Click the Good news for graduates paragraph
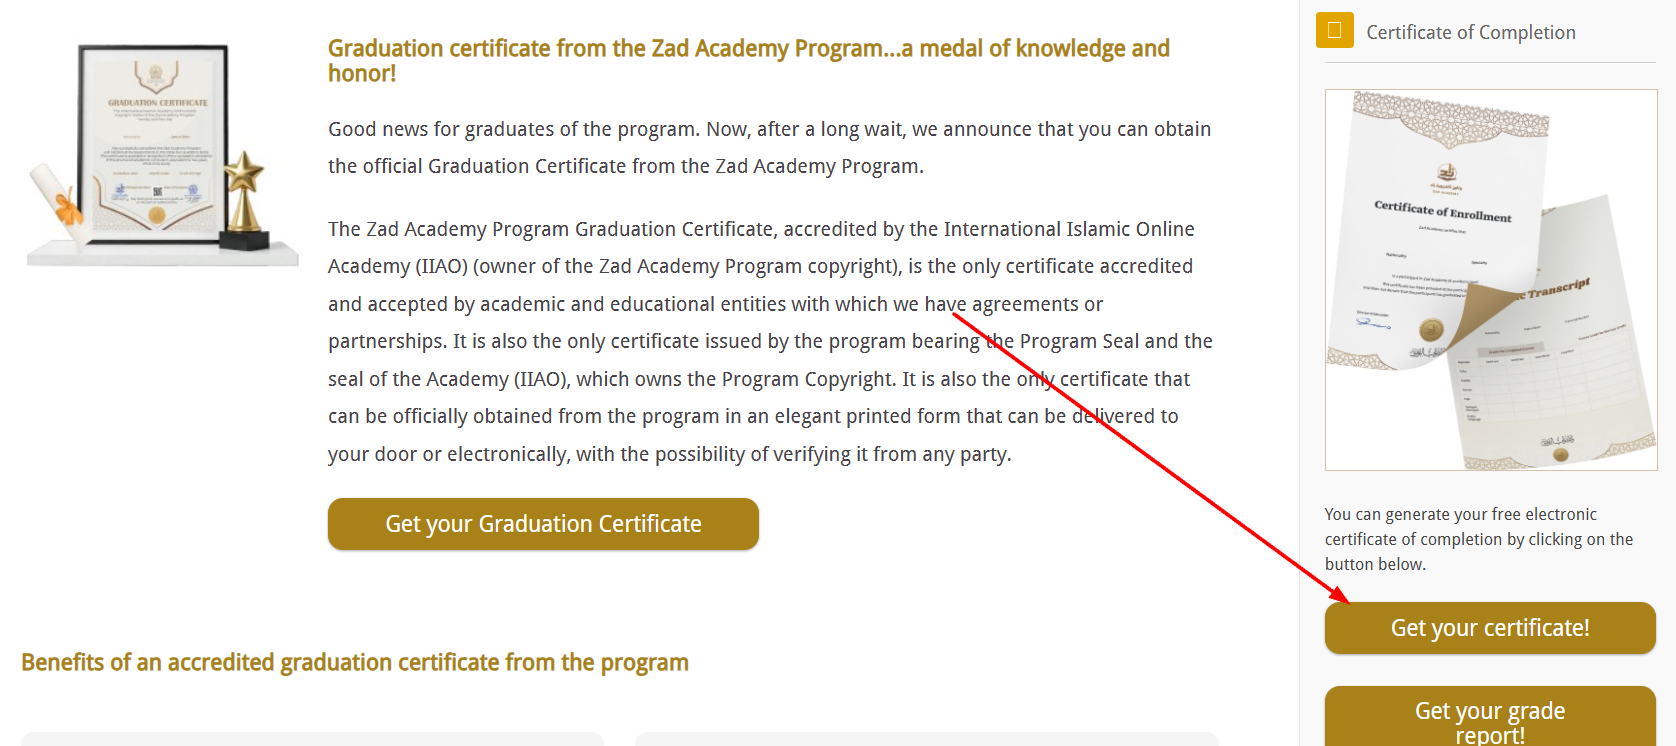The width and height of the screenshot is (1676, 746). [x=769, y=148]
